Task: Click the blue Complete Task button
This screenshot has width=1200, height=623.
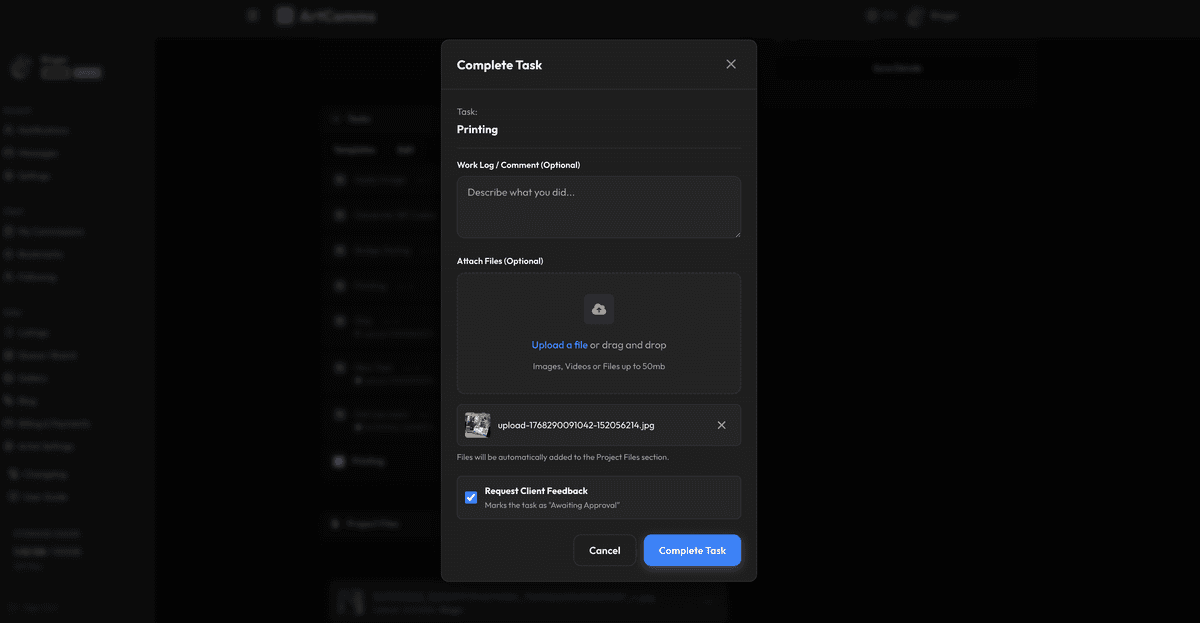Action: (x=692, y=550)
